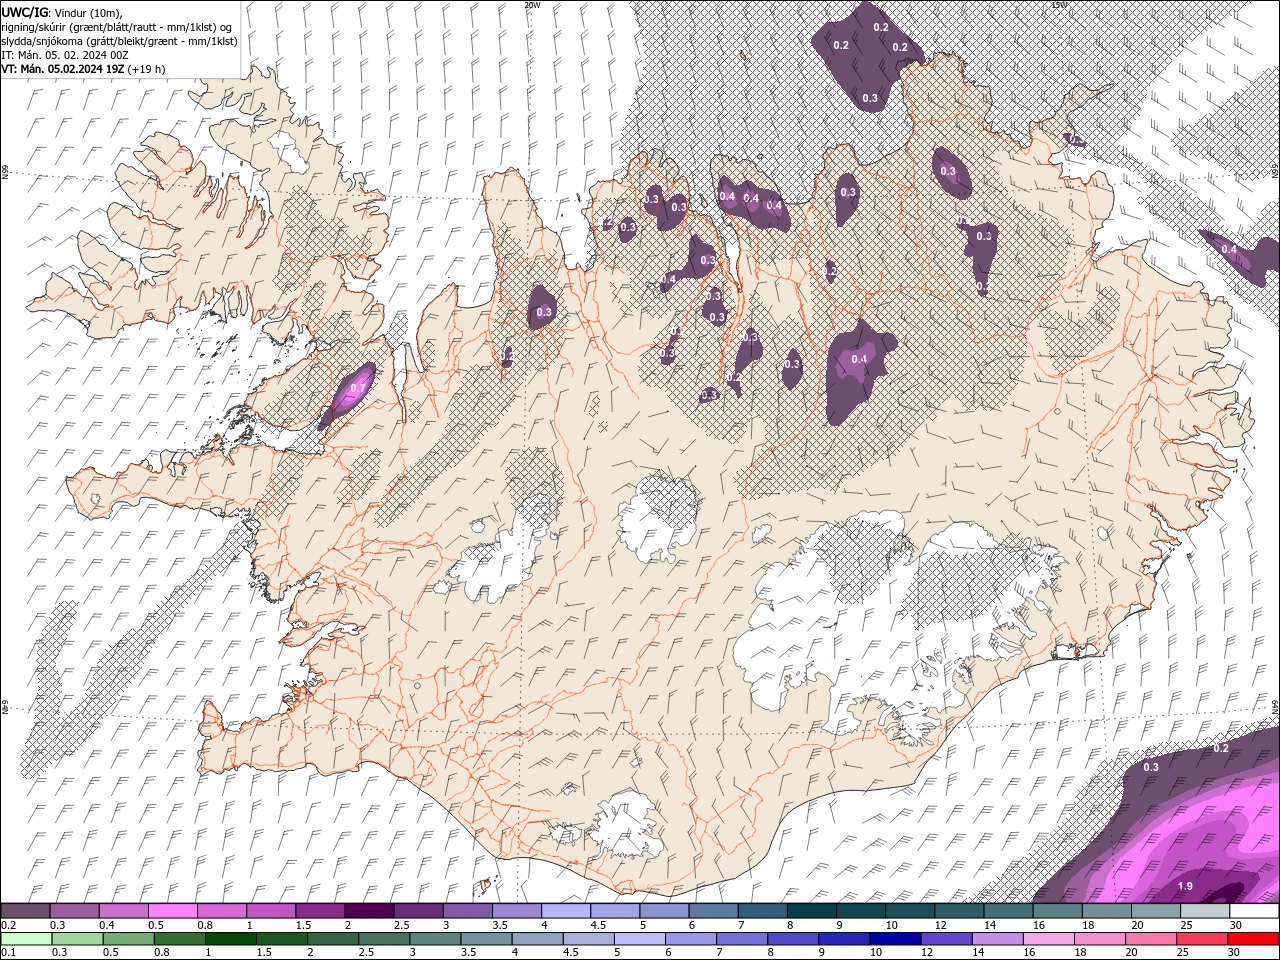Pick the dark teal swatch labeled 8, upper row
This screenshot has height=960, width=1280.
811,911
